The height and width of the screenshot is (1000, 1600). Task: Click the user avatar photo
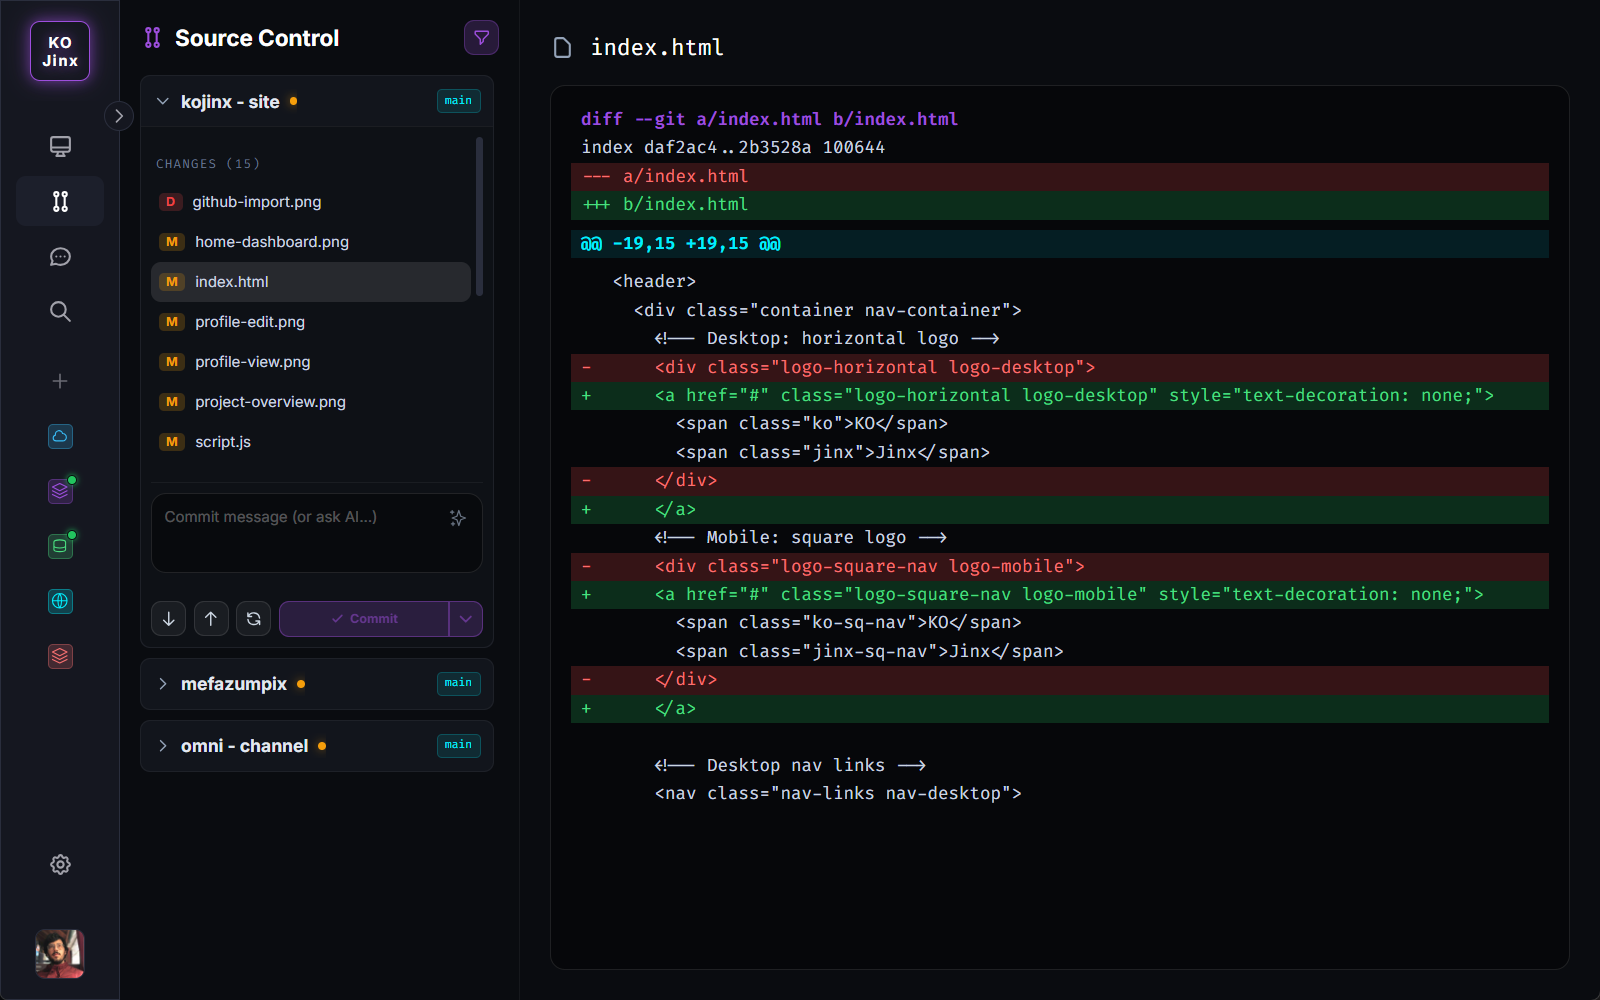tap(60, 954)
